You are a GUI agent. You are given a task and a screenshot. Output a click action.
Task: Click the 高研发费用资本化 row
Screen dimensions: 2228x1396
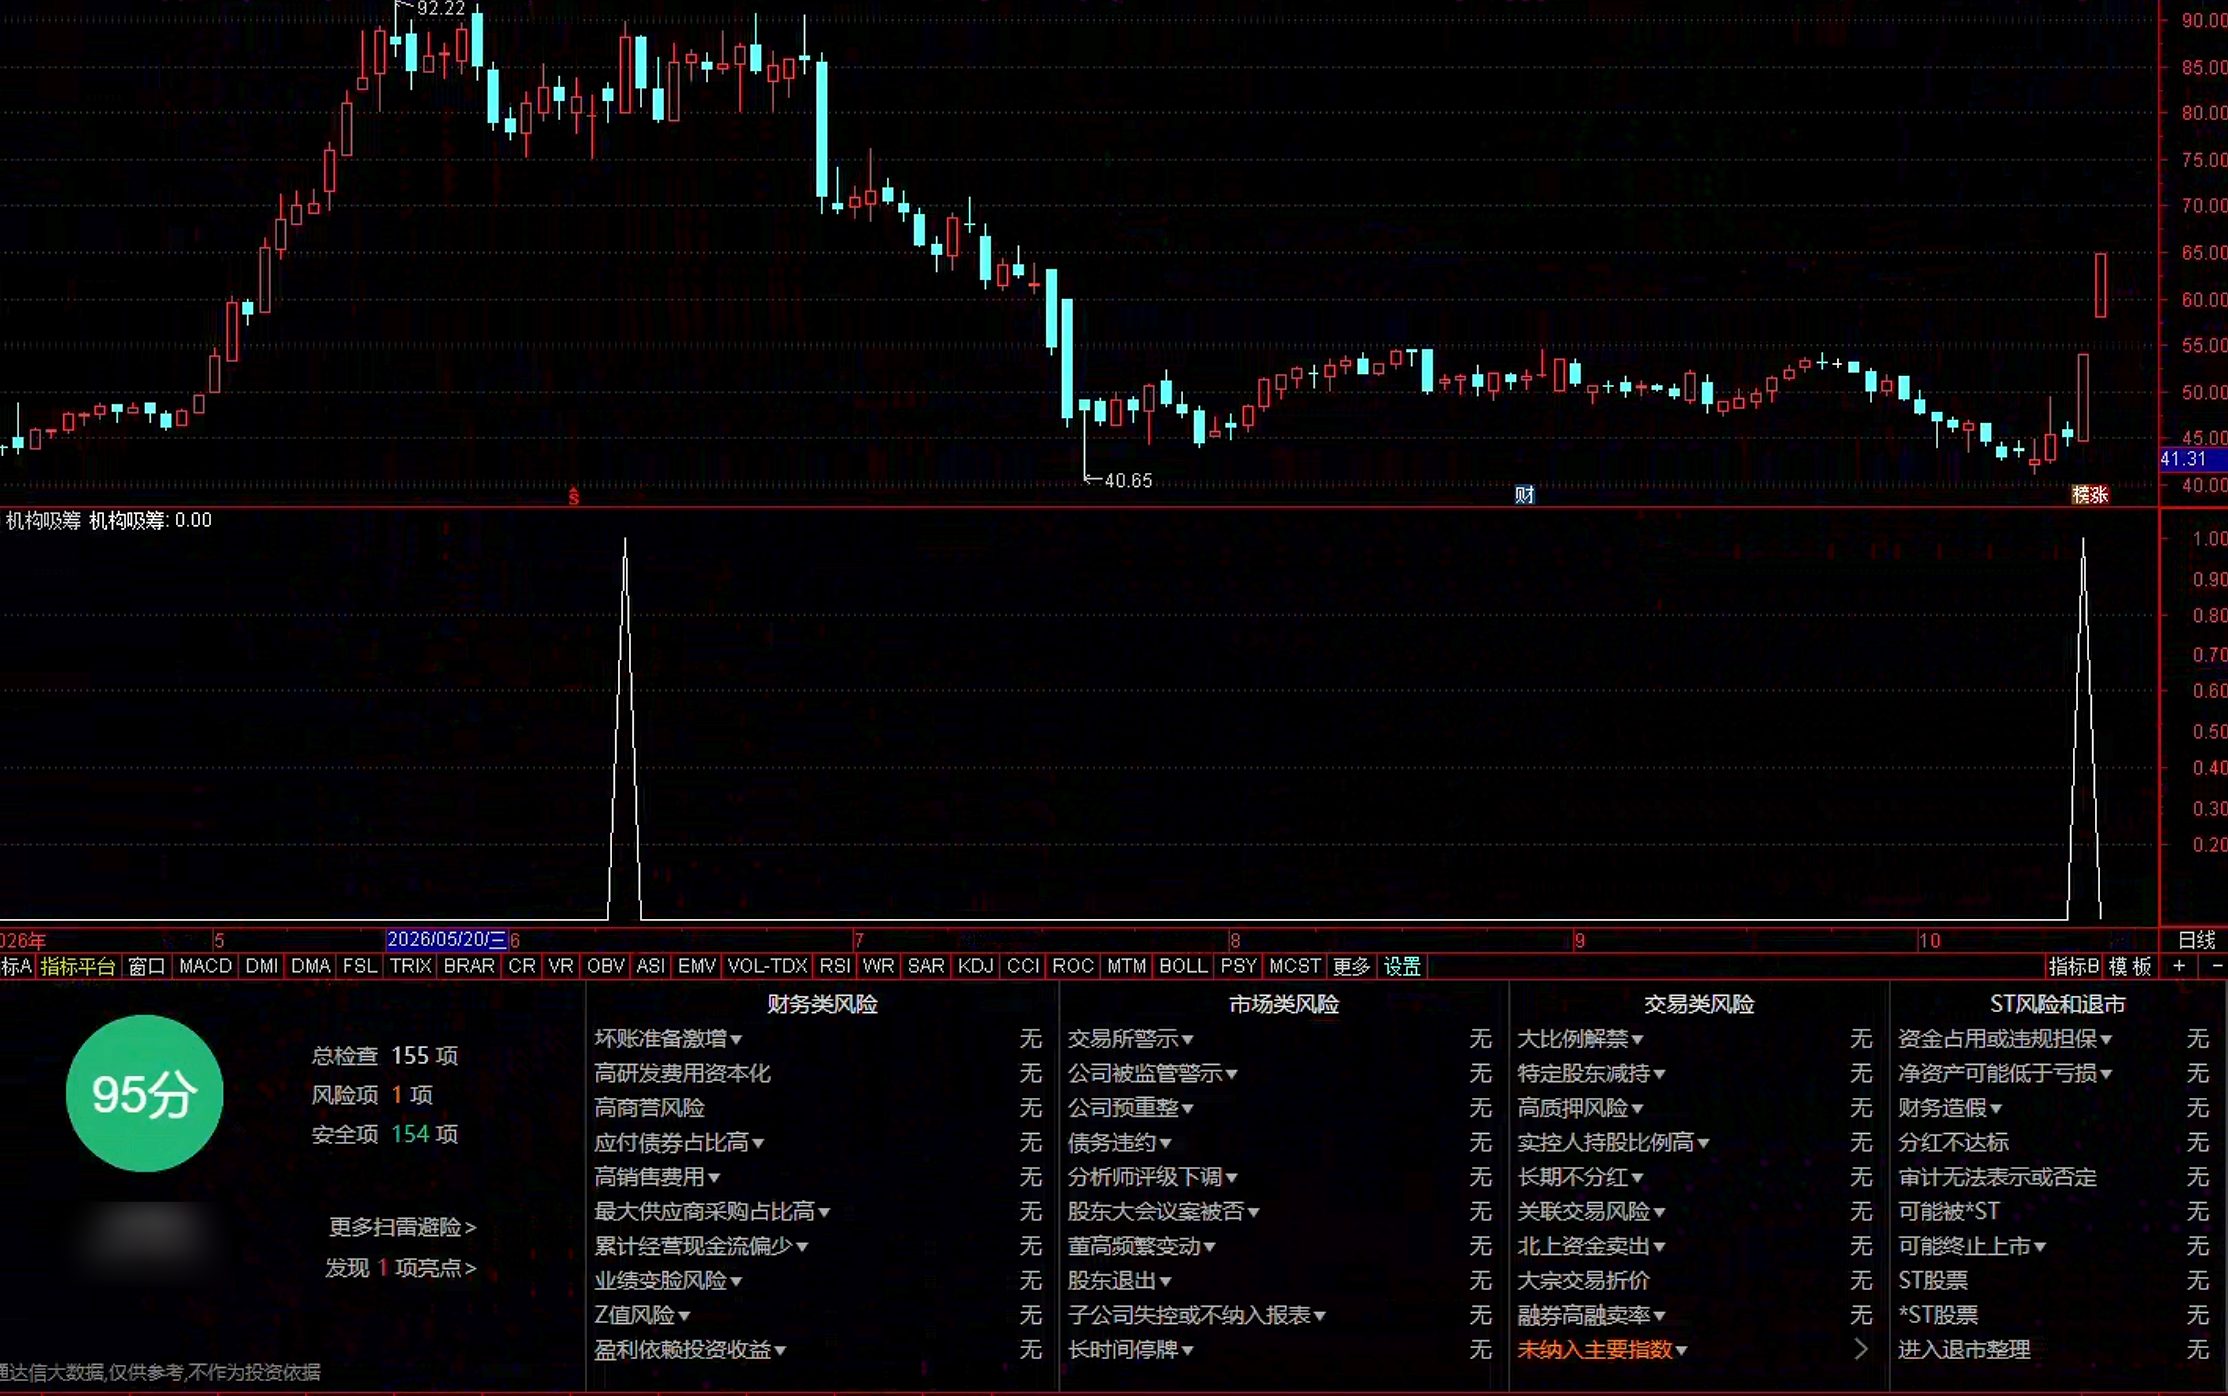[818, 1073]
